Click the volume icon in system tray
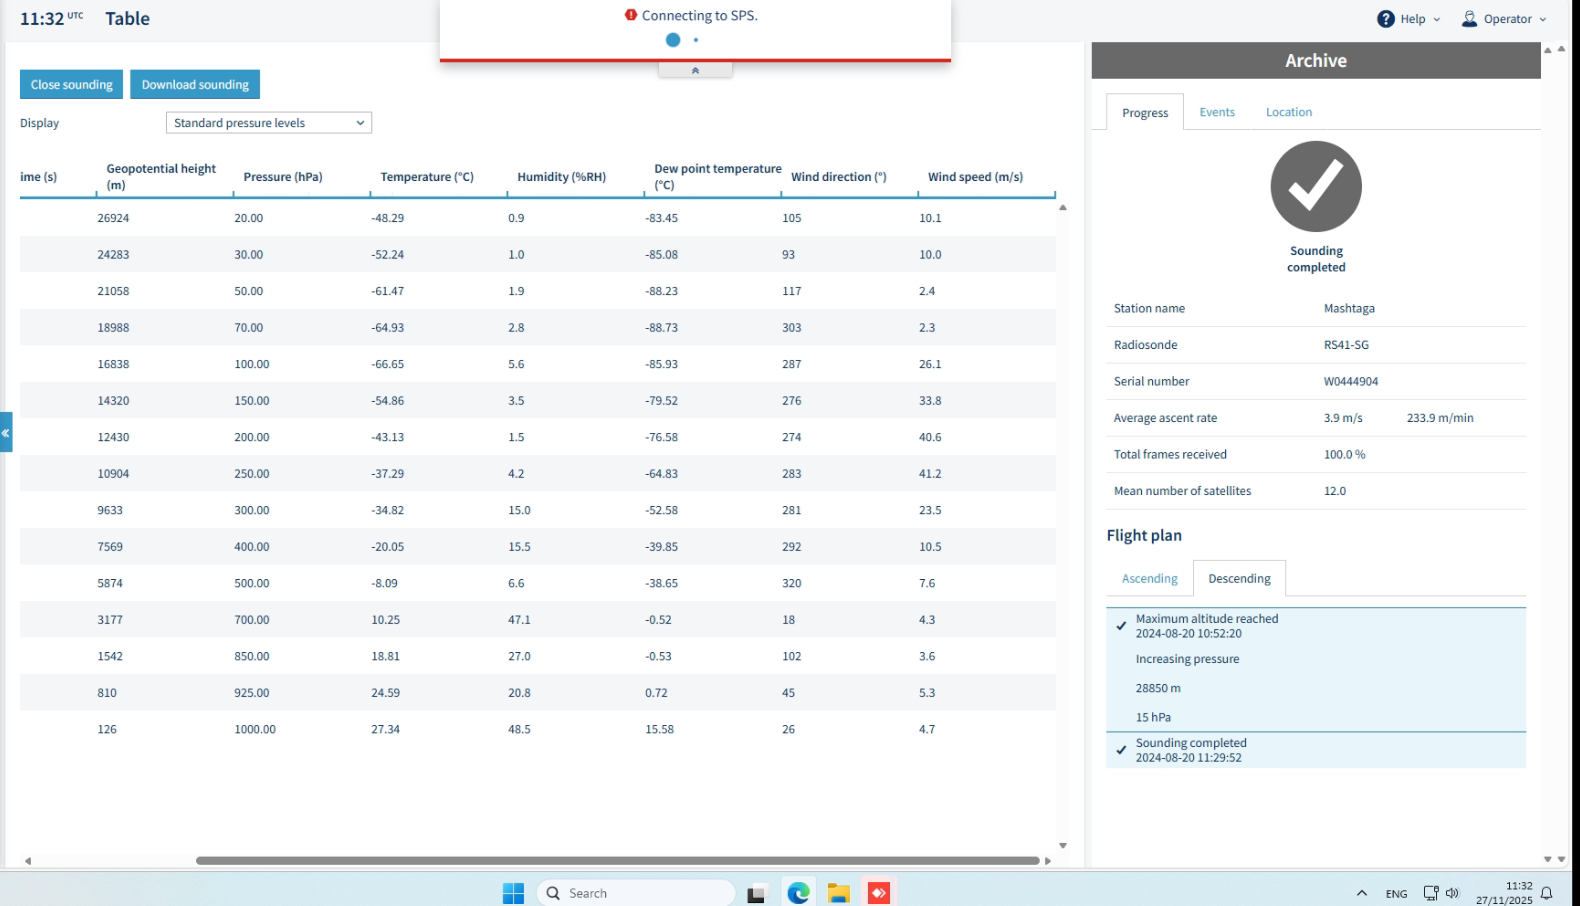 click(x=1453, y=893)
